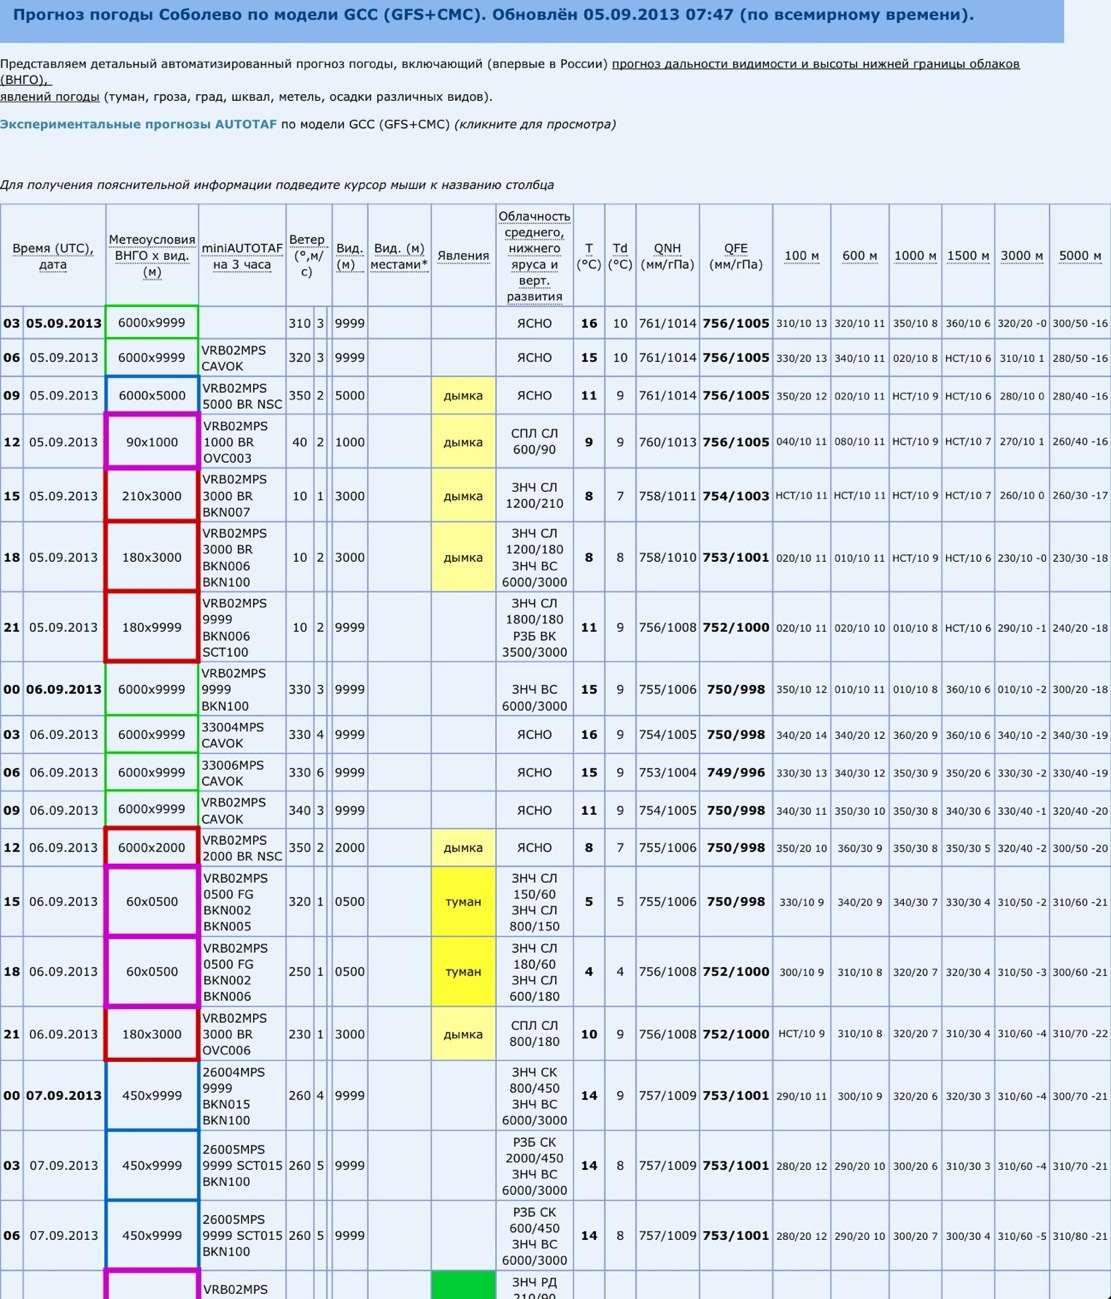
Task: Select the 1500 м column header
Action: (968, 256)
